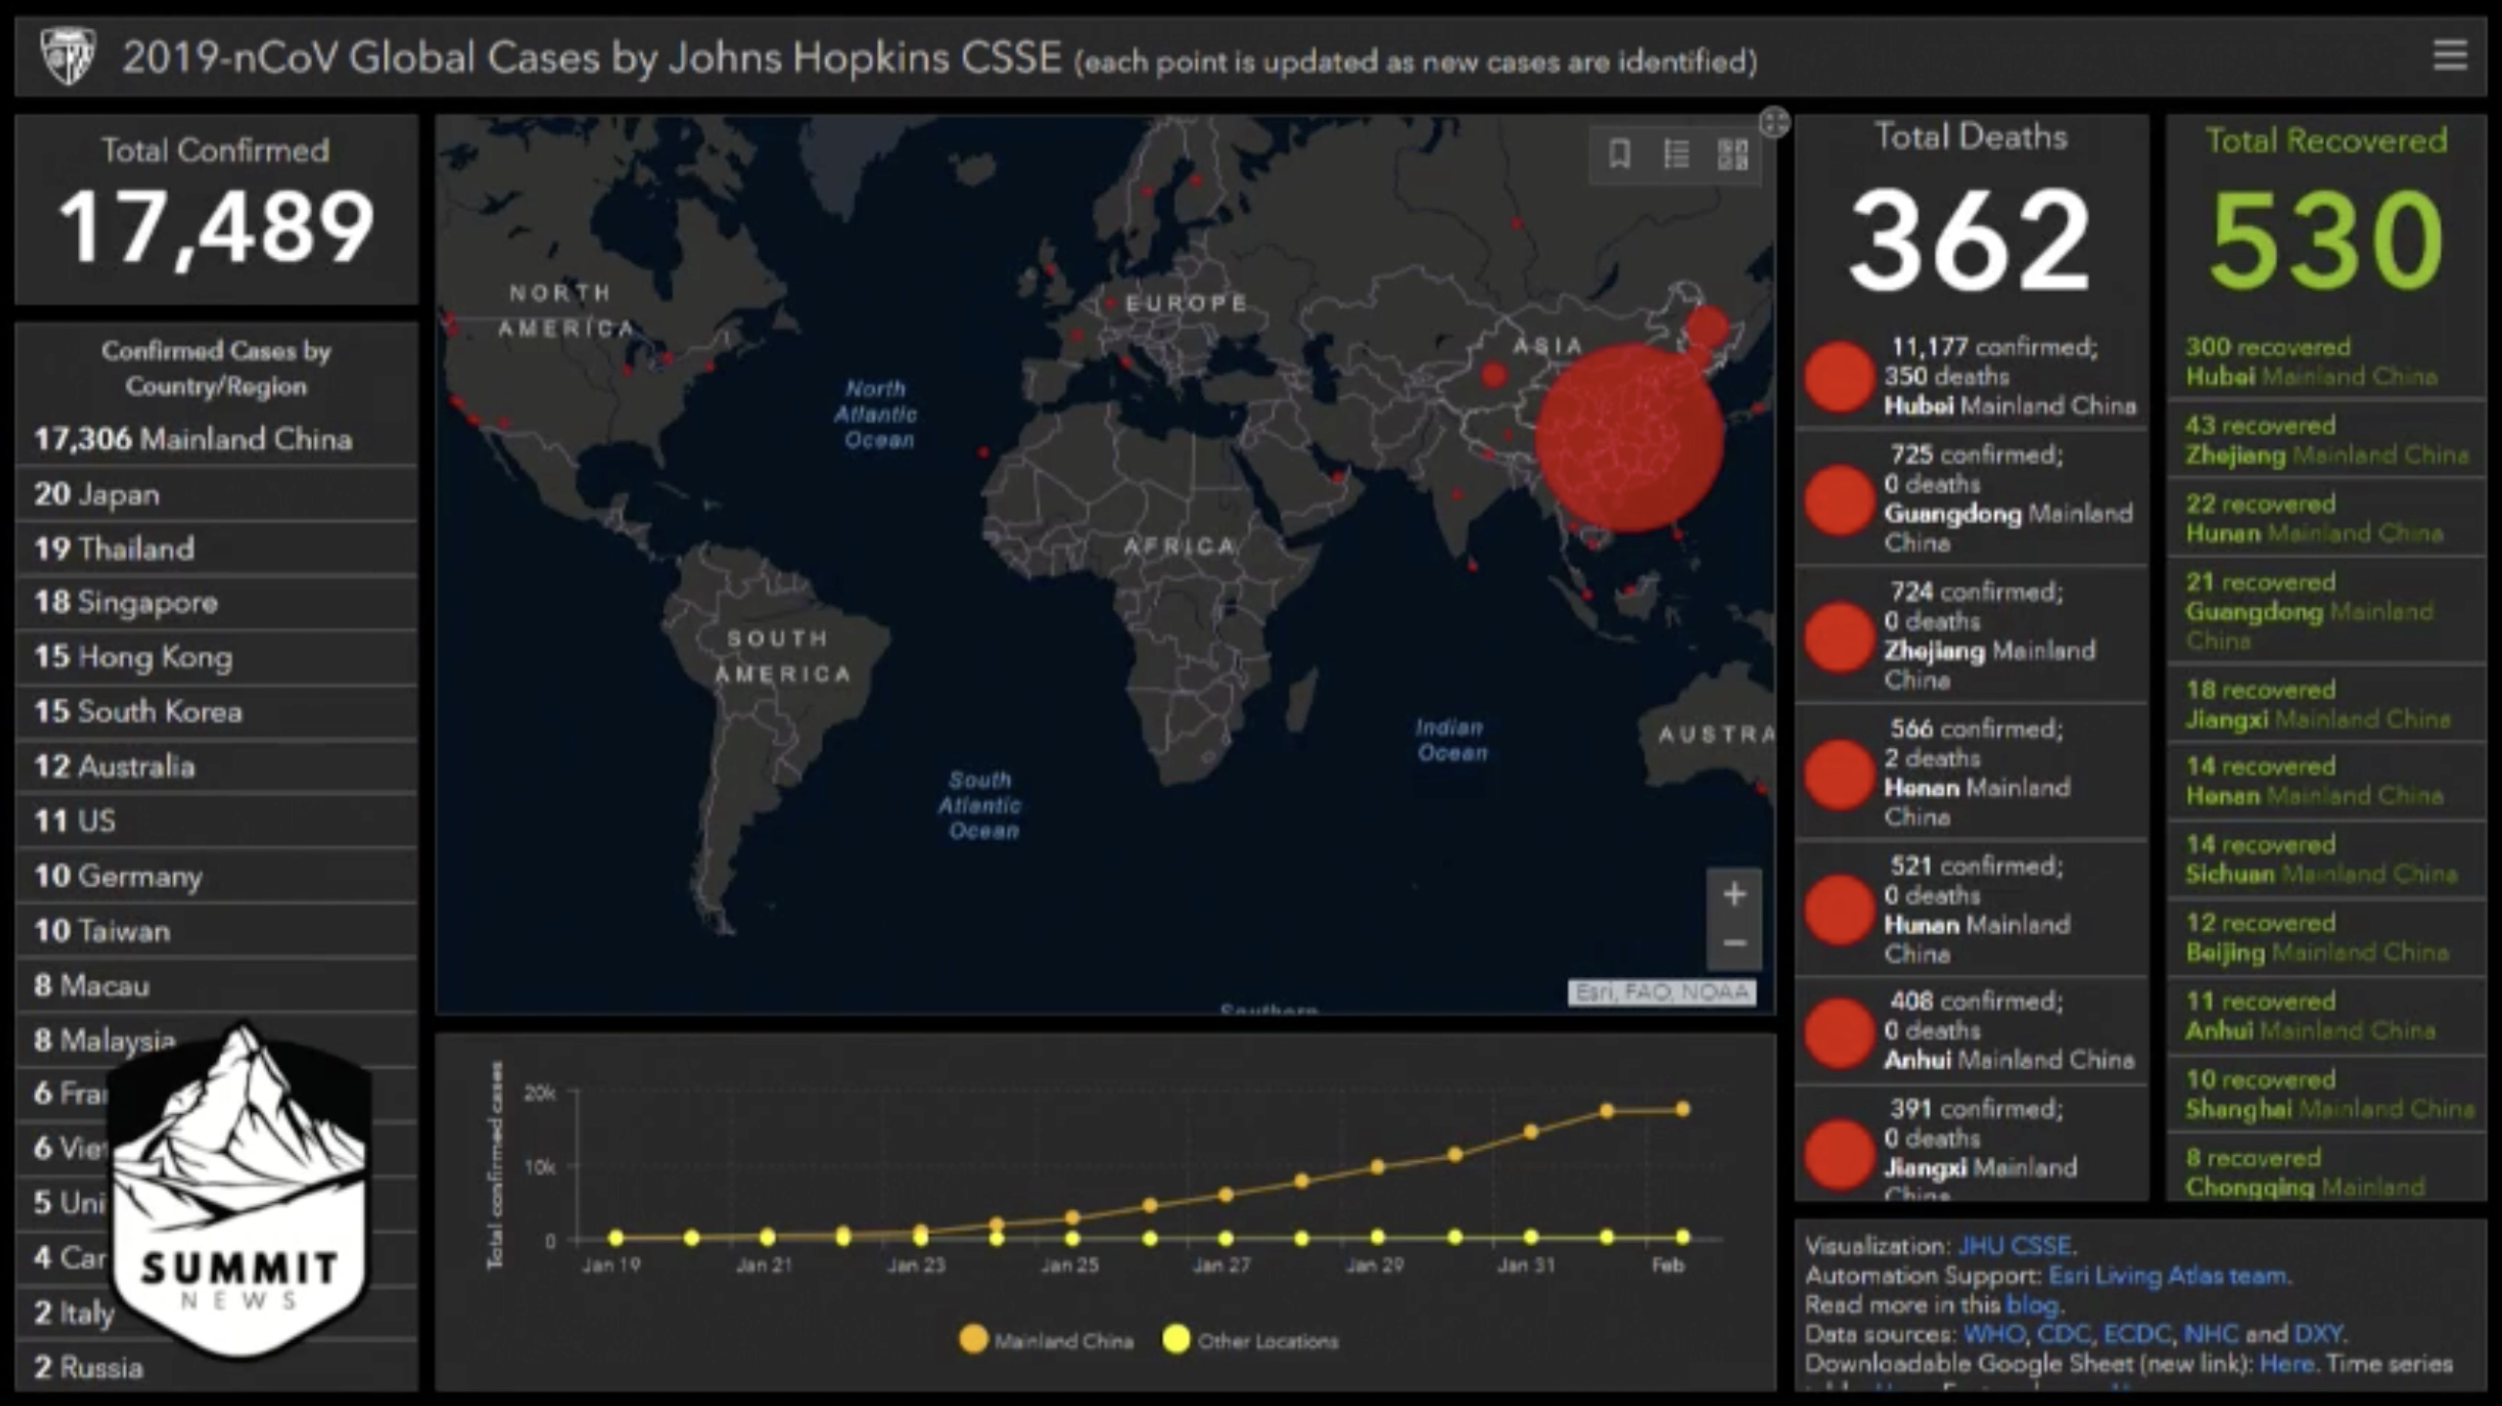Open the Google Sheet 'Here' link
This screenshot has height=1406, width=2502.
coord(2285,1364)
